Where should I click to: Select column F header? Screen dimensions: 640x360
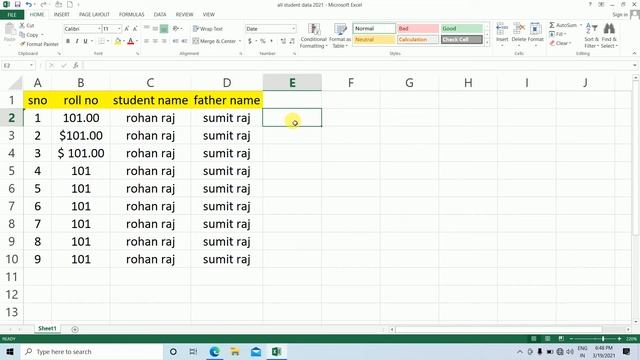click(351, 83)
